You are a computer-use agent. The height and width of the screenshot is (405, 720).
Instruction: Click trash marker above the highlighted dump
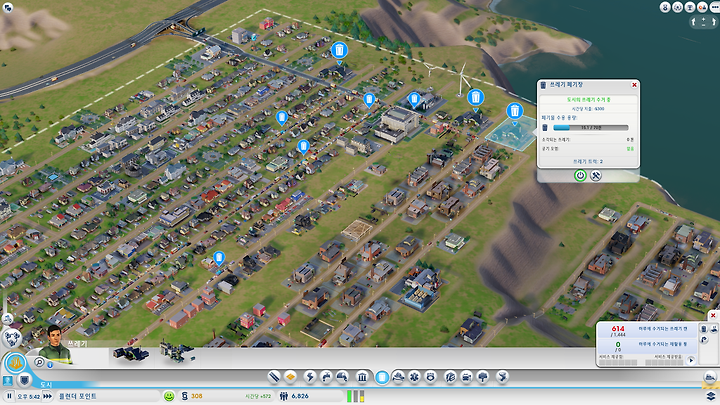pyautogui.click(x=515, y=112)
